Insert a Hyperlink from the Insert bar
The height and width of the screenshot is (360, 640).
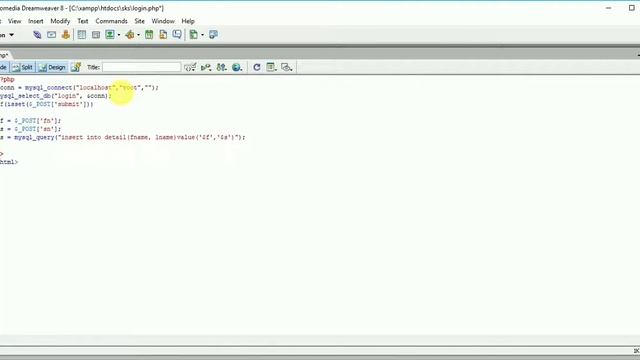tap(37, 35)
